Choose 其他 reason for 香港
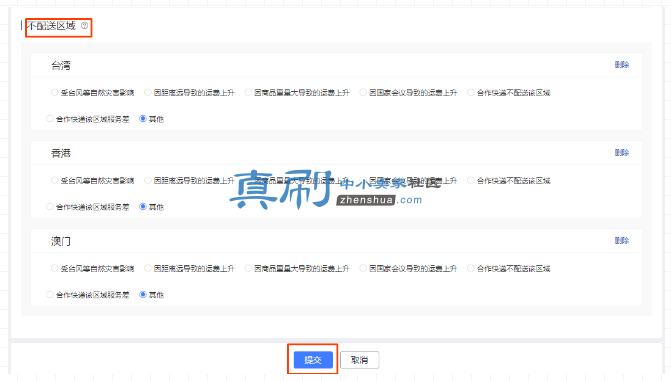The image size is (671, 381). (143, 207)
